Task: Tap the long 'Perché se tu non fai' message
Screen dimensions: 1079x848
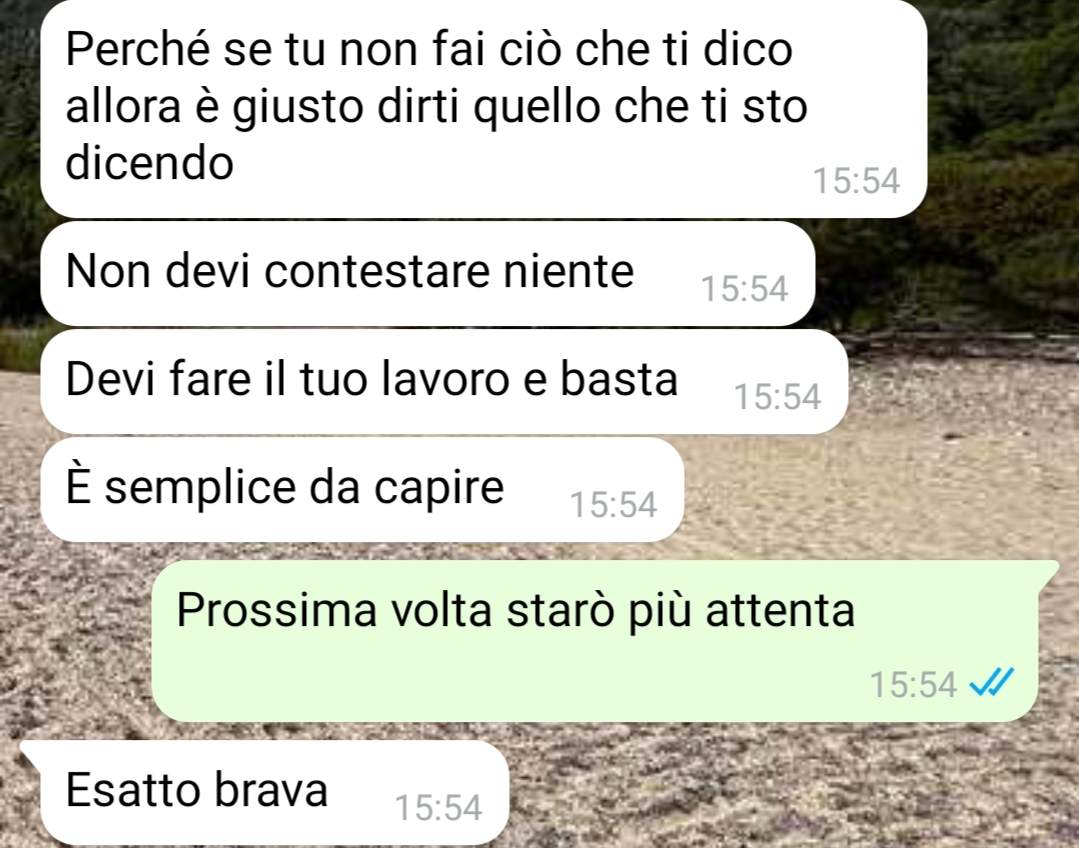Action: [483, 109]
